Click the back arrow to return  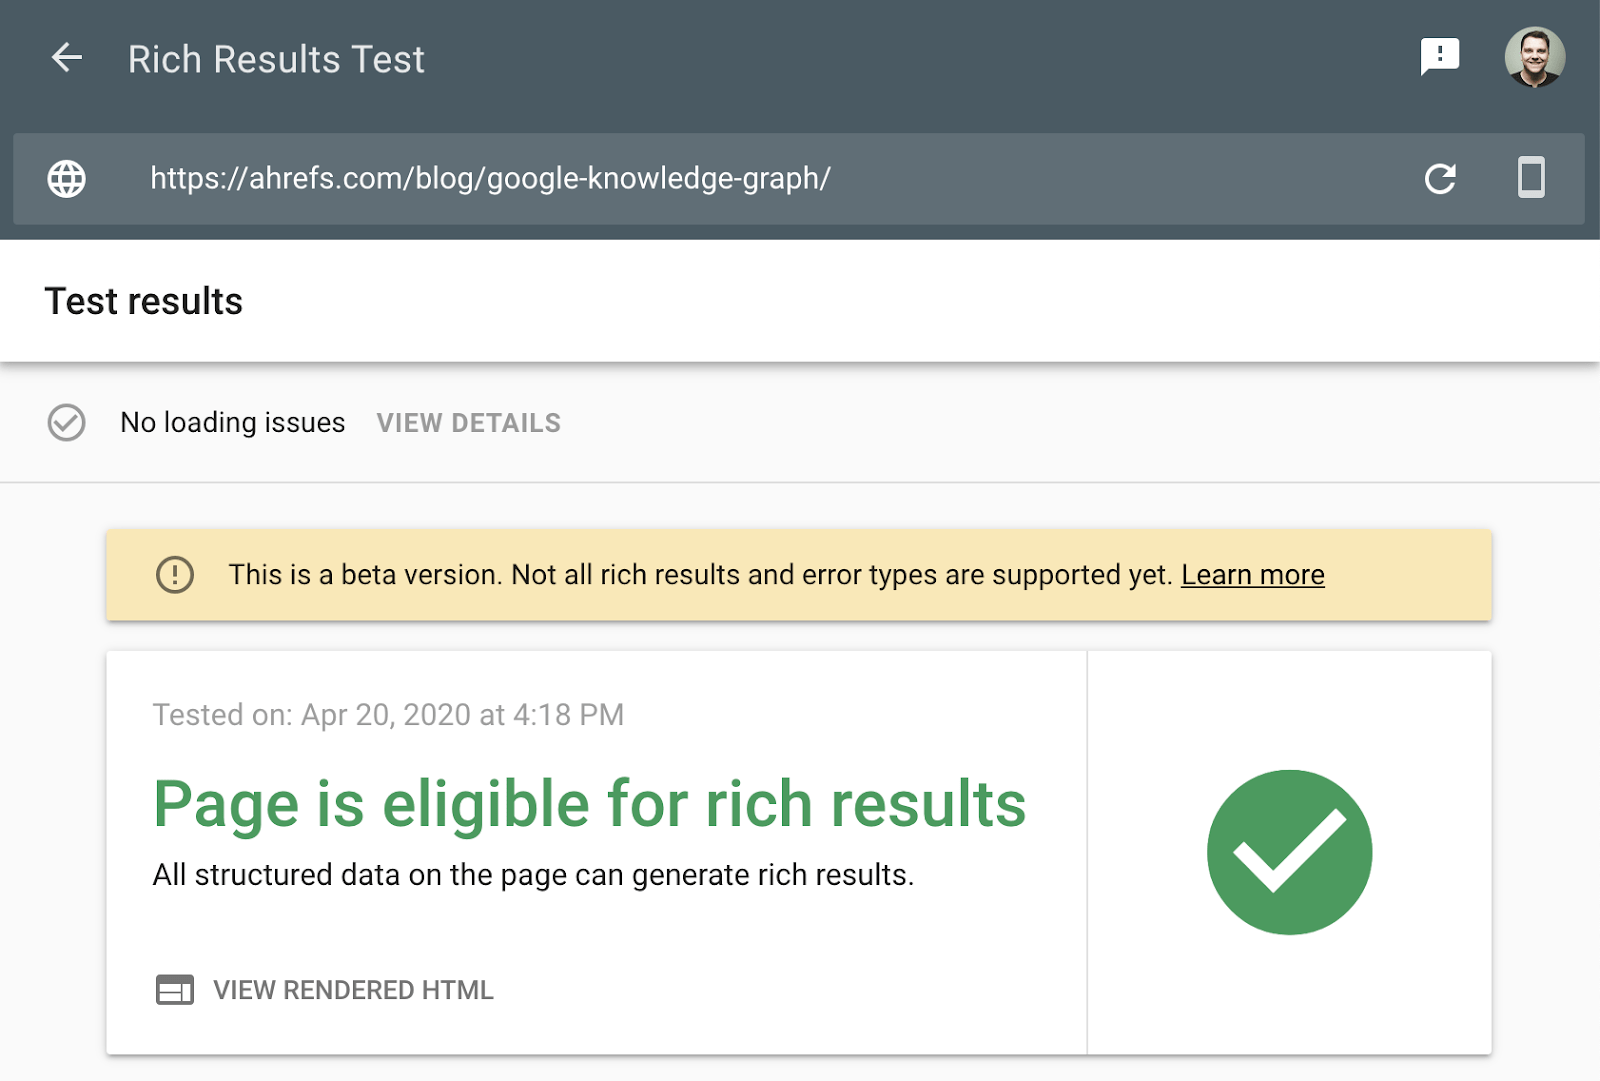[67, 58]
